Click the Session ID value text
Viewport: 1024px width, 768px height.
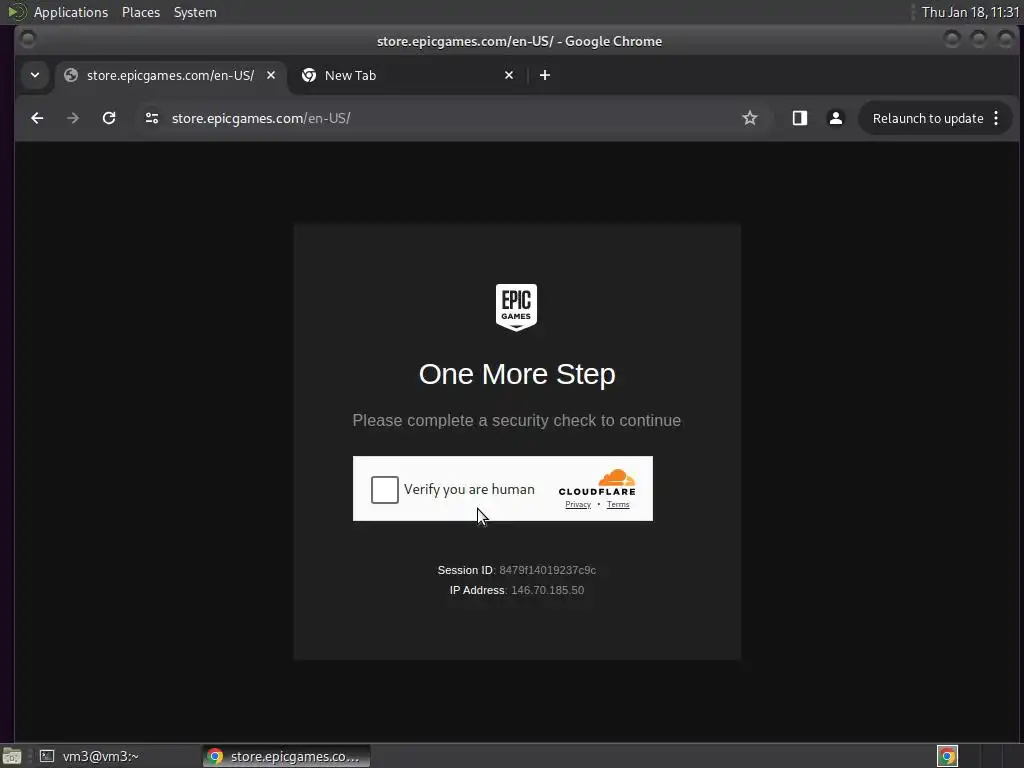coord(547,570)
